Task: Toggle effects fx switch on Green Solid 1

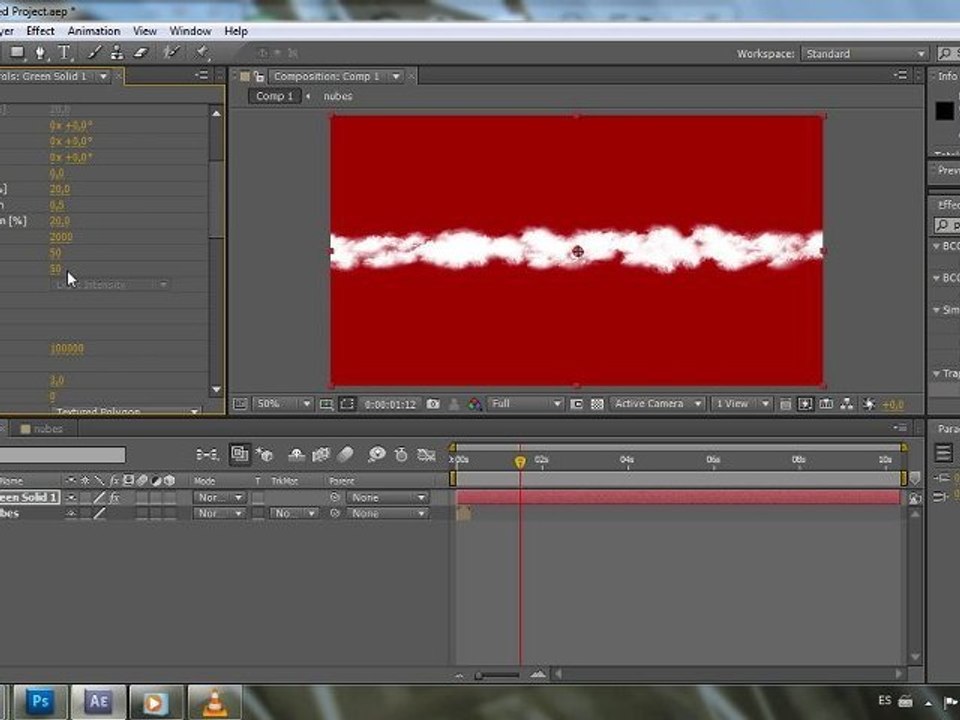Action: click(x=114, y=497)
